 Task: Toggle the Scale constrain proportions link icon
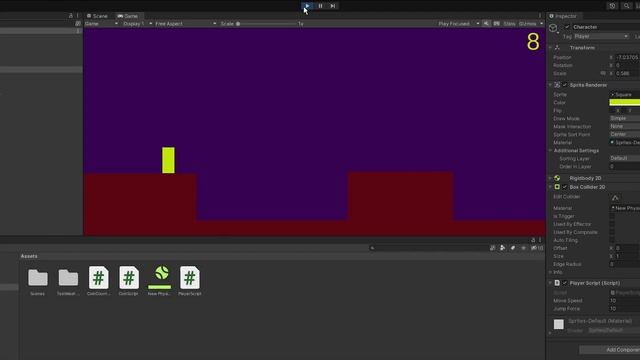tap(603, 73)
